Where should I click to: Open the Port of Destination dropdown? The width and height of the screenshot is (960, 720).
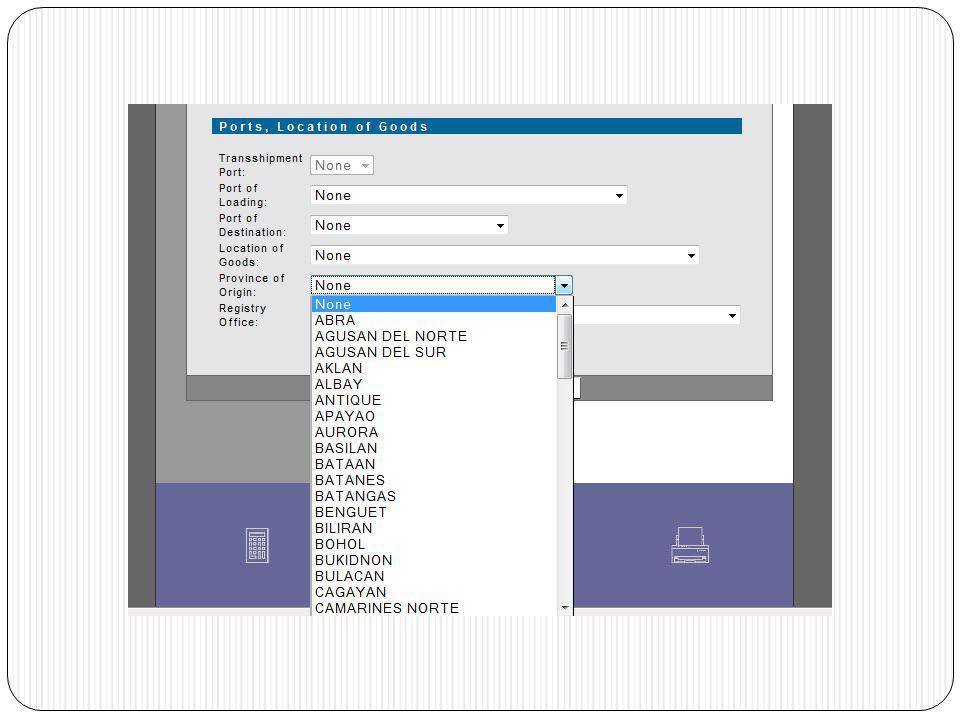tap(409, 225)
